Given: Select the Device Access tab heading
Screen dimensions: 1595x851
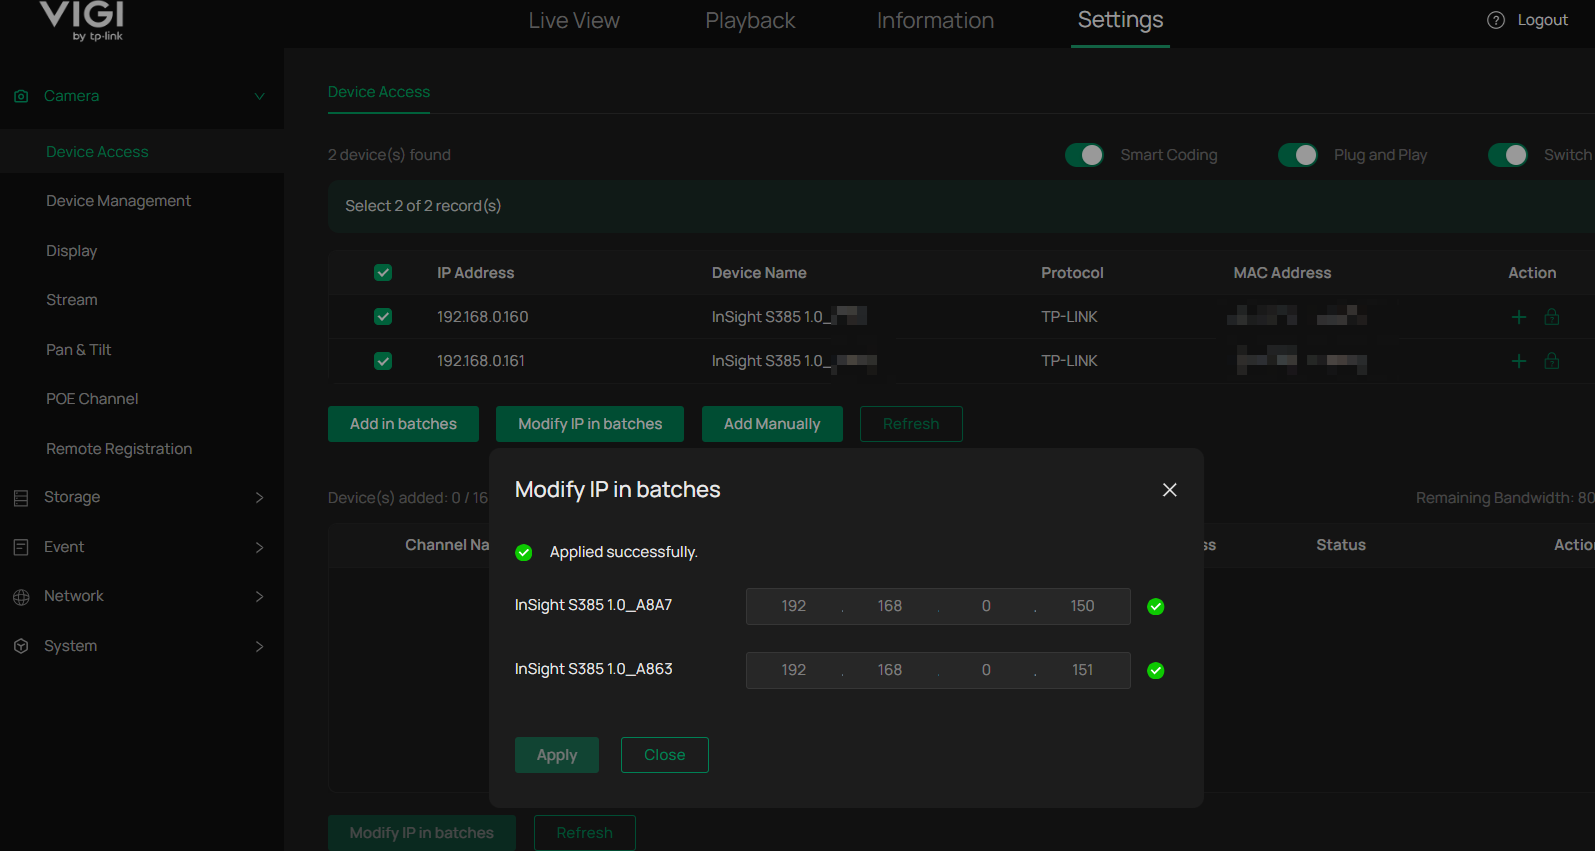Looking at the screenshot, I should click(379, 92).
